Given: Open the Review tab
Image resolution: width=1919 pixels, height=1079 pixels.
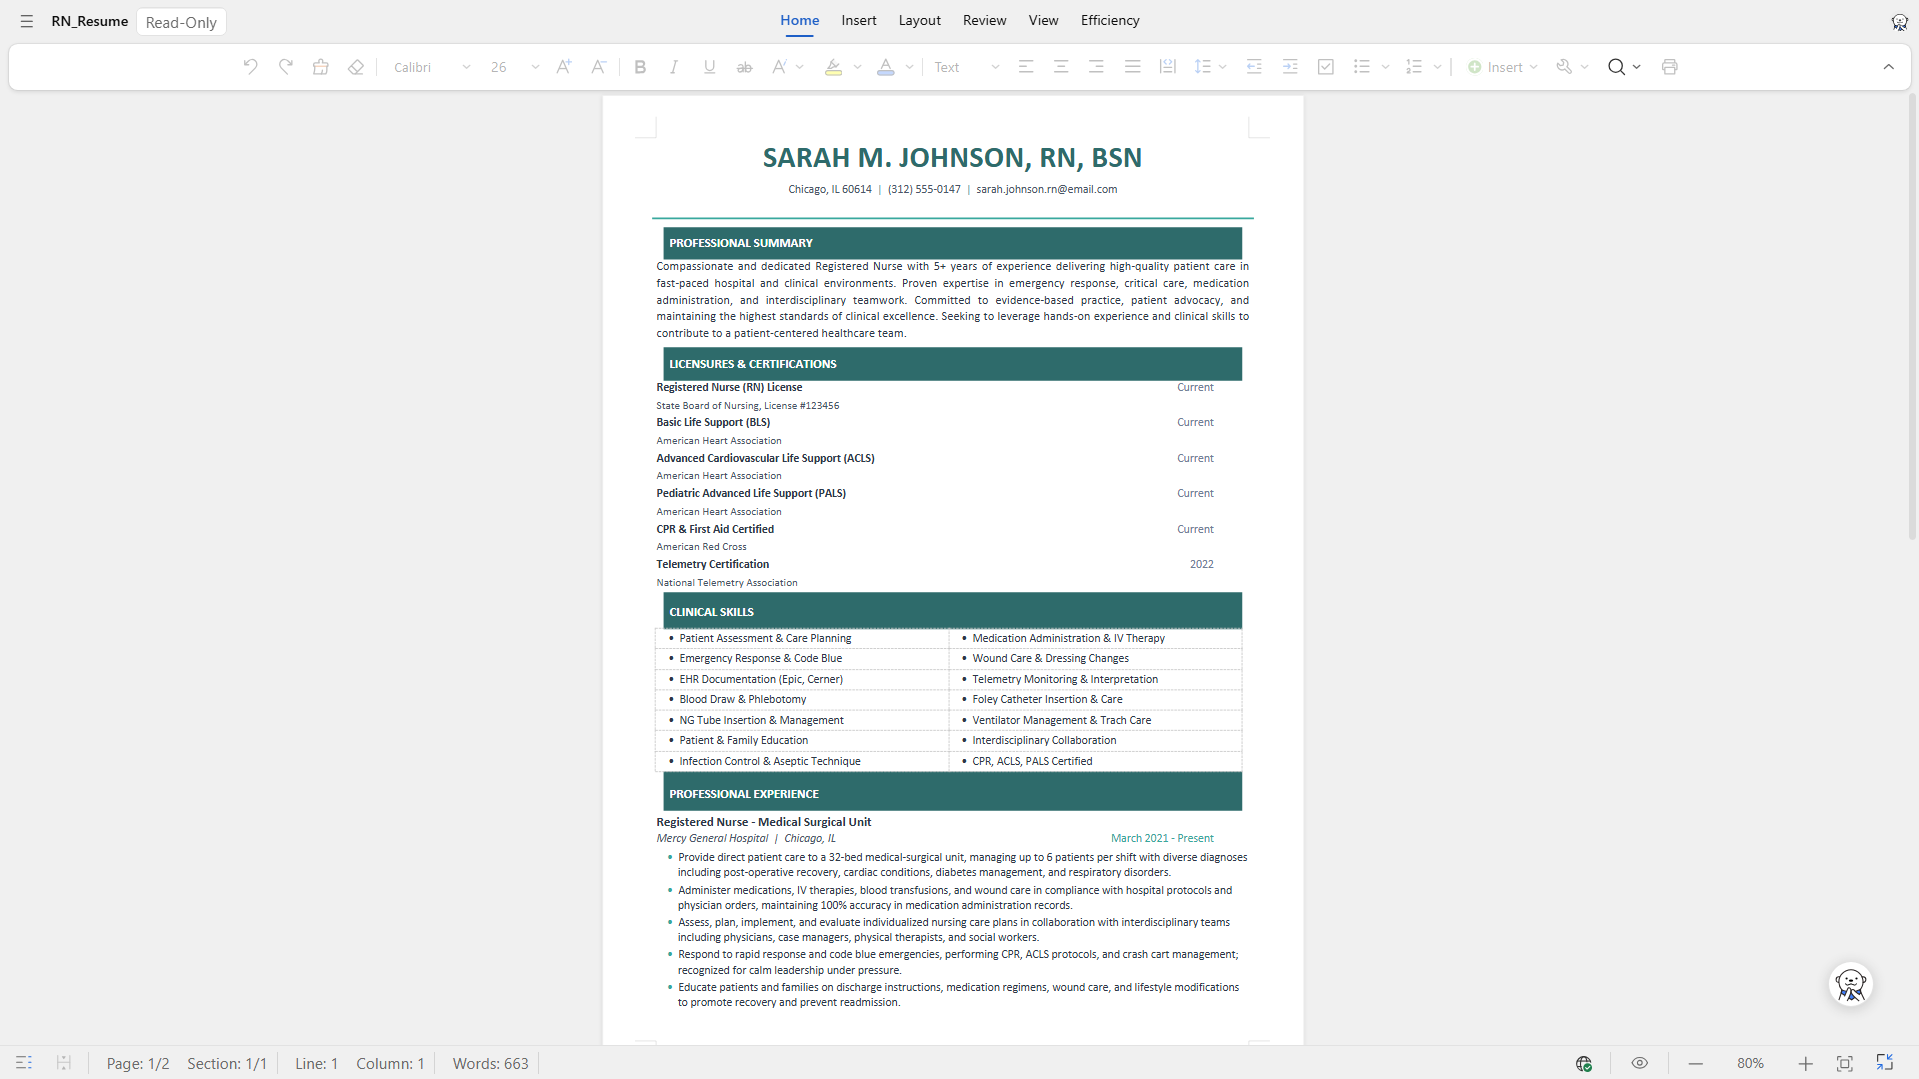Looking at the screenshot, I should [x=985, y=21].
